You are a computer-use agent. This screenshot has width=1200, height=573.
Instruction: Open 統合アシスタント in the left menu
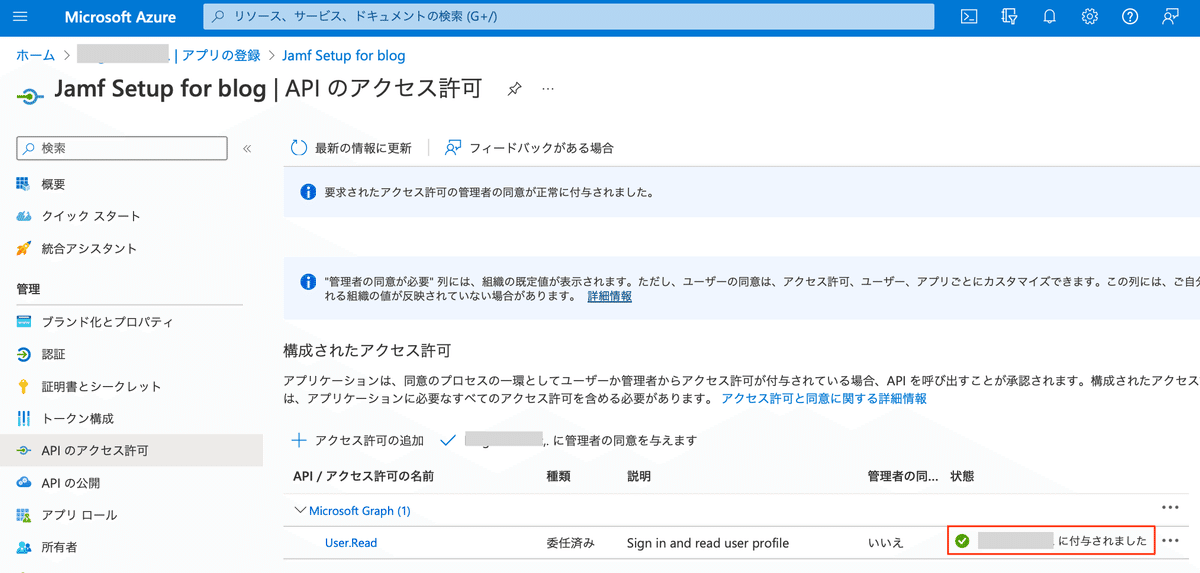89,248
